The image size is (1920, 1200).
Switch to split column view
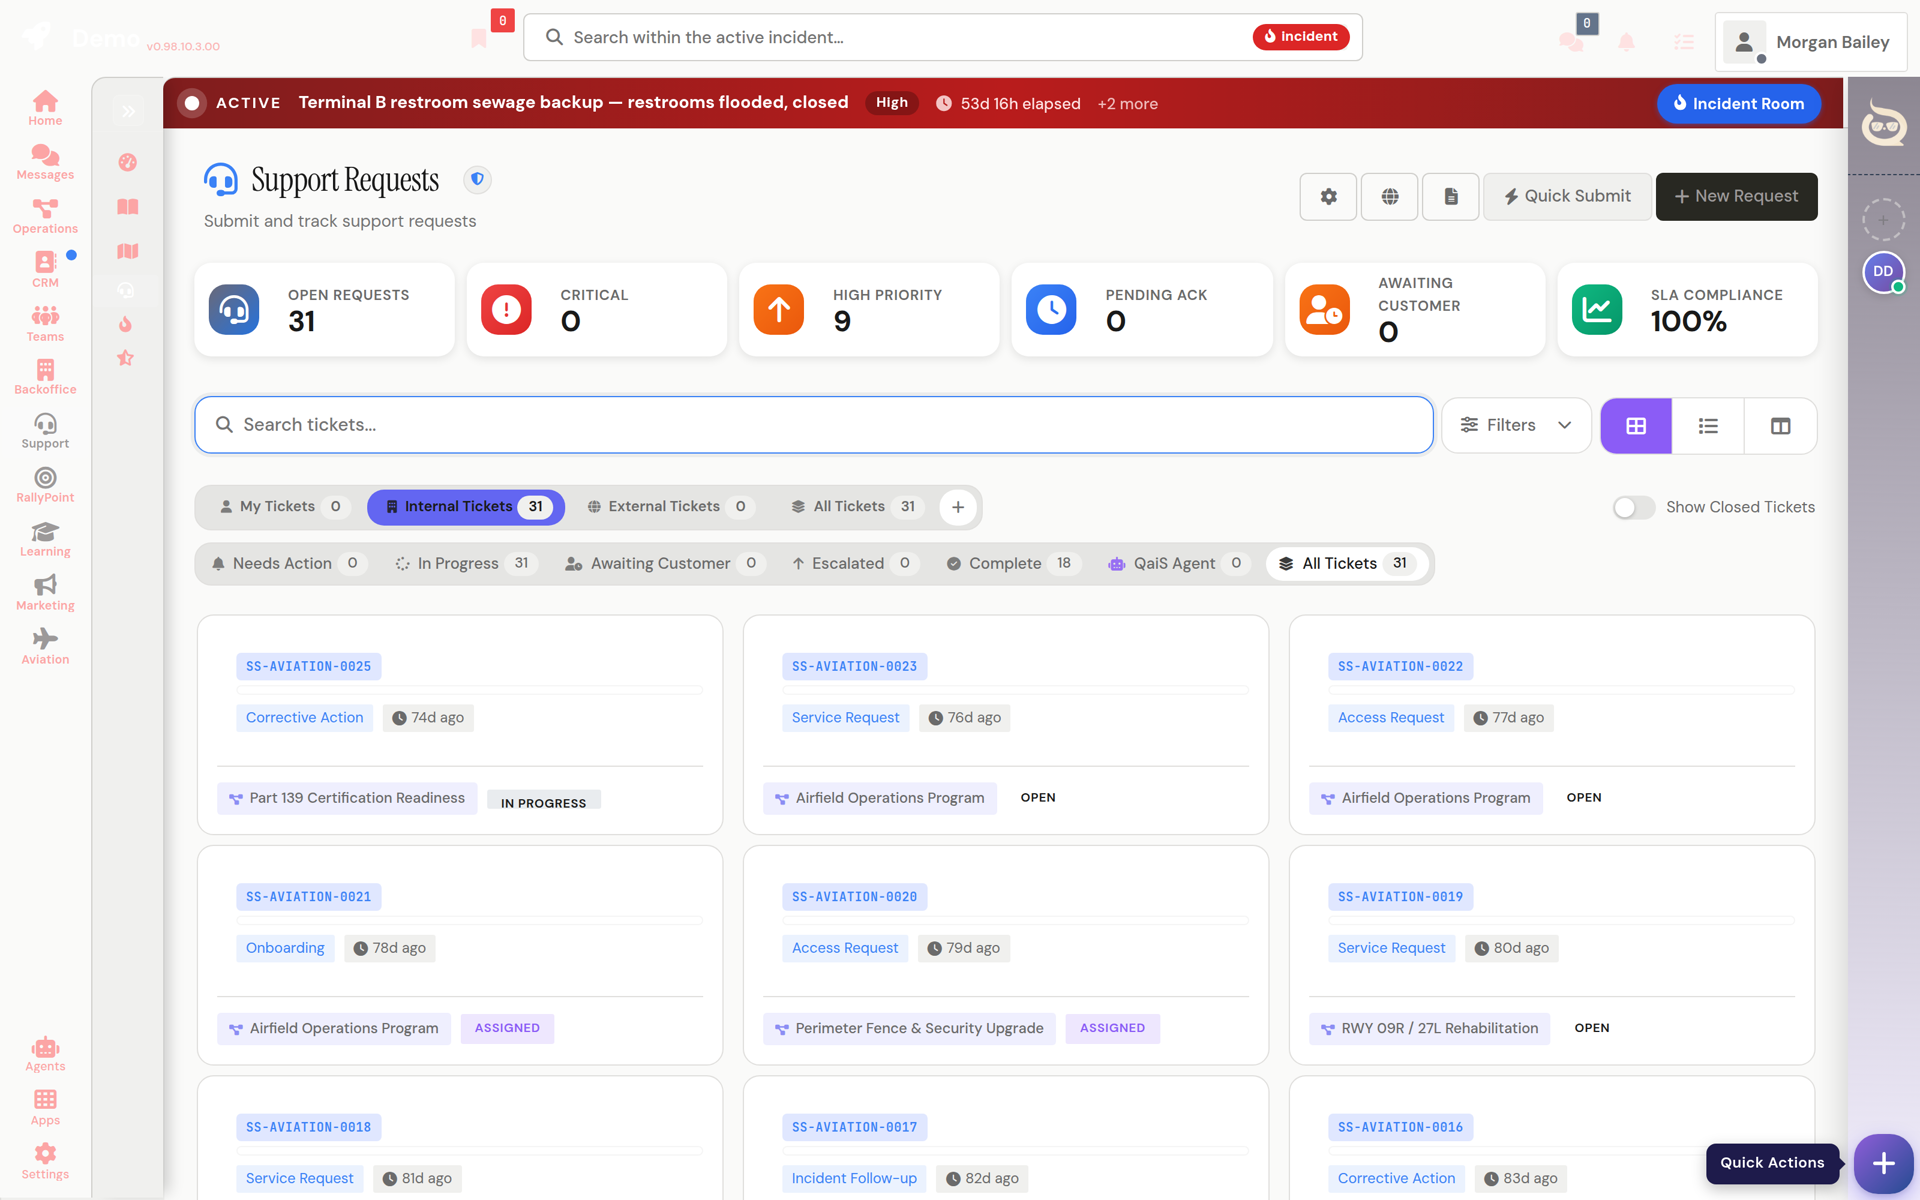[x=1780, y=426]
